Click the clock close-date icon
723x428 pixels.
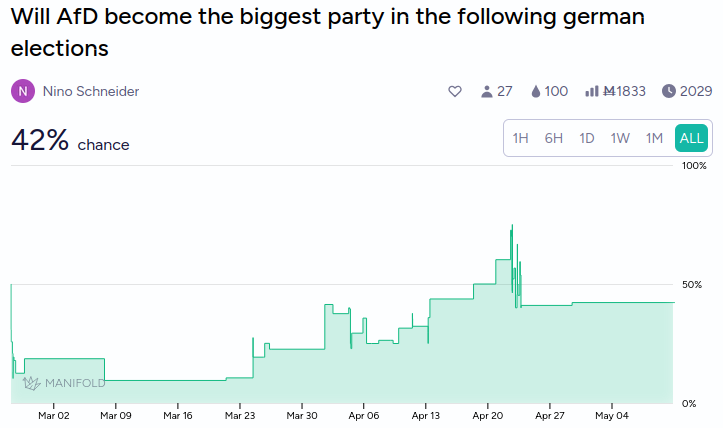(669, 91)
